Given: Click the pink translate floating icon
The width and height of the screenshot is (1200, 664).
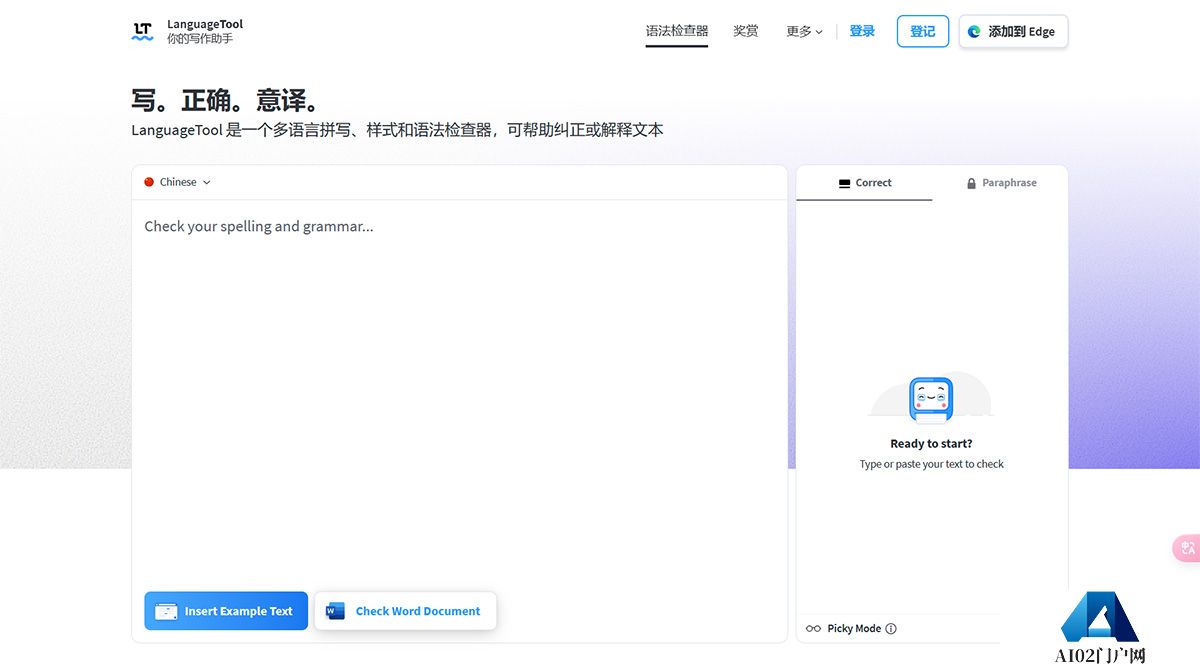Looking at the screenshot, I should coord(1186,548).
